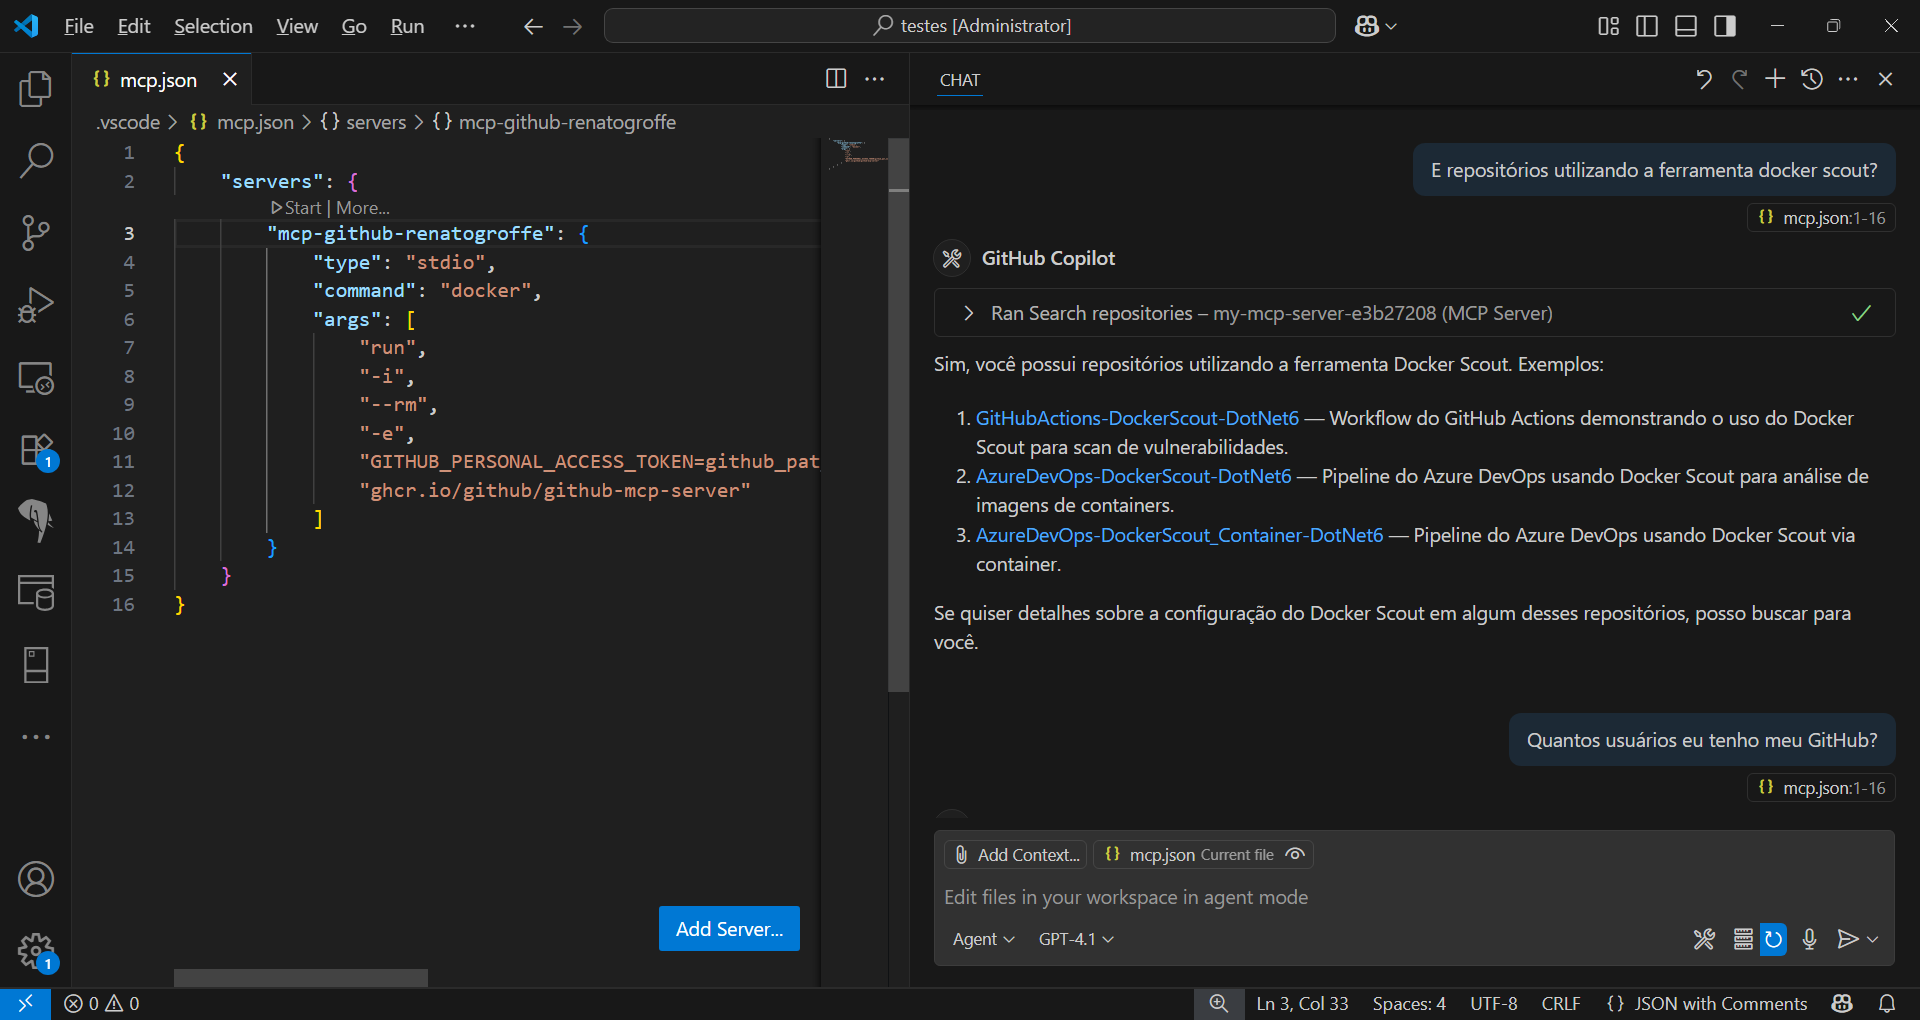Image resolution: width=1920 pixels, height=1020 pixels.
Task: Open the Go menu
Action: tap(354, 26)
